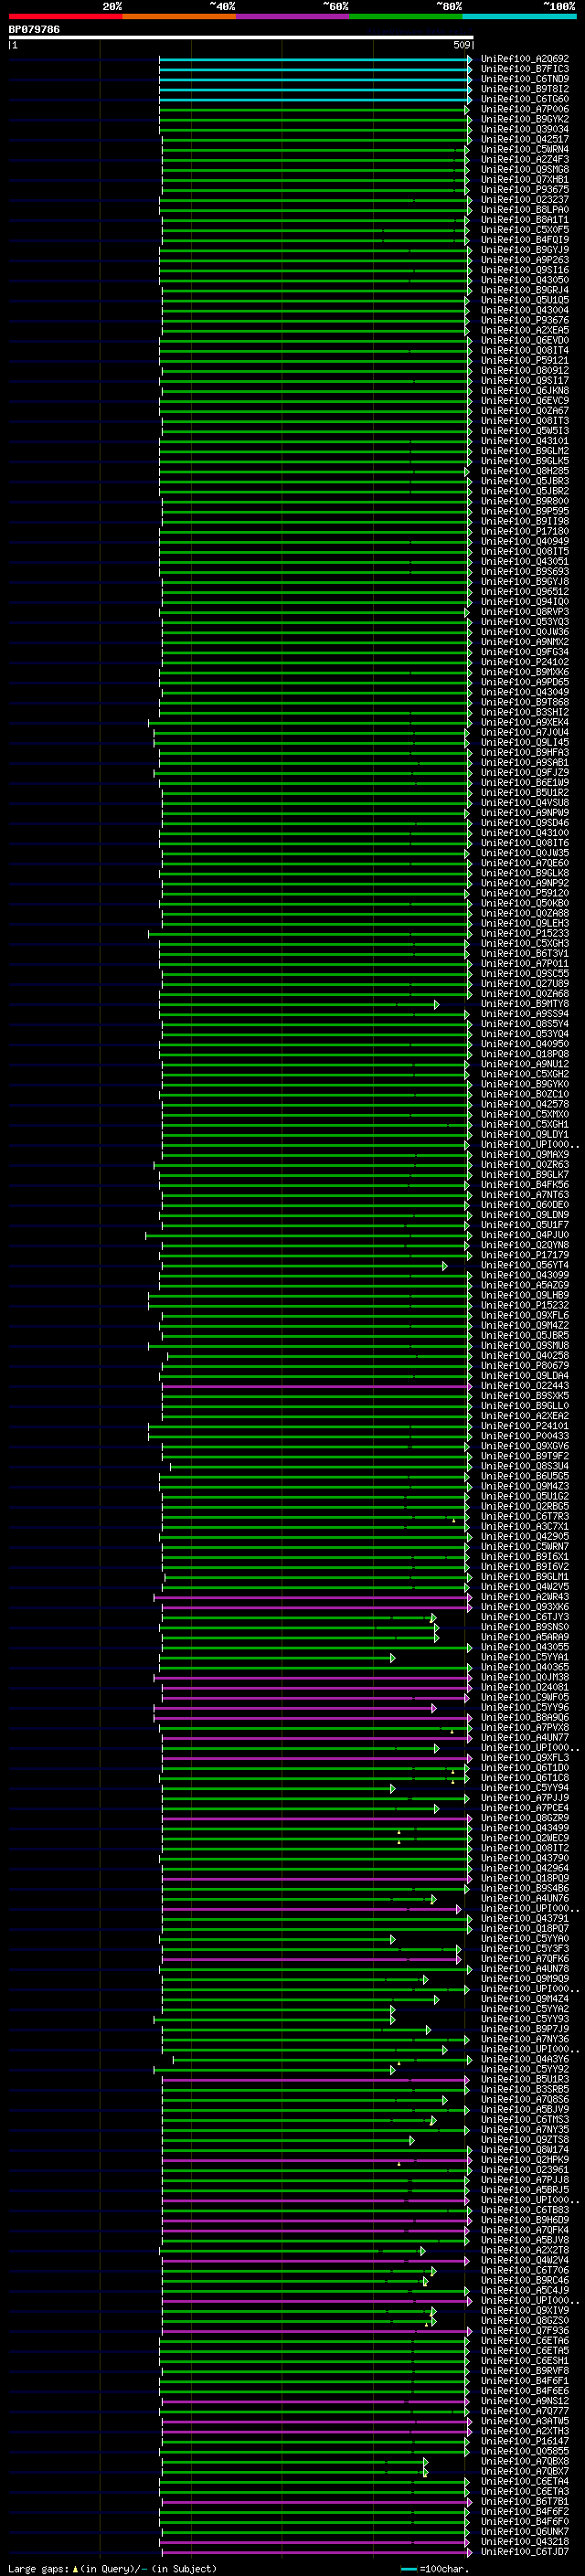Image resolution: width=585 pixels, height=2576 pixels.
Task: Click the purple alignment bar of UniRef100_O22443
Action: tap(316, 1386)
